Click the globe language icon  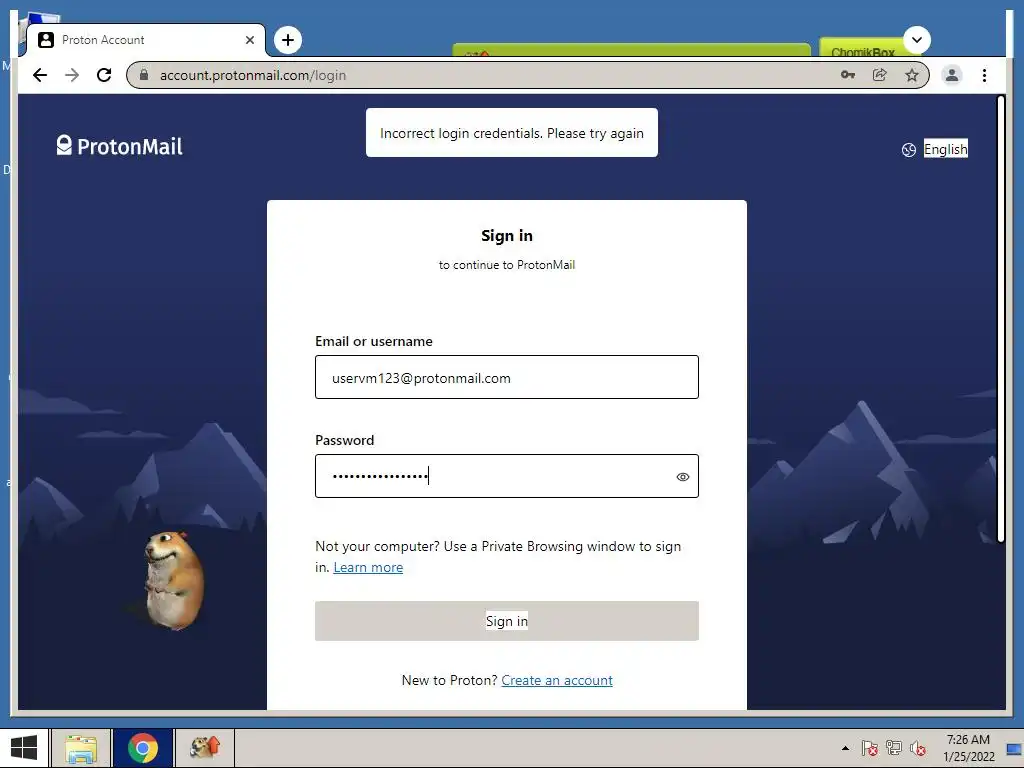click(908, 150)
